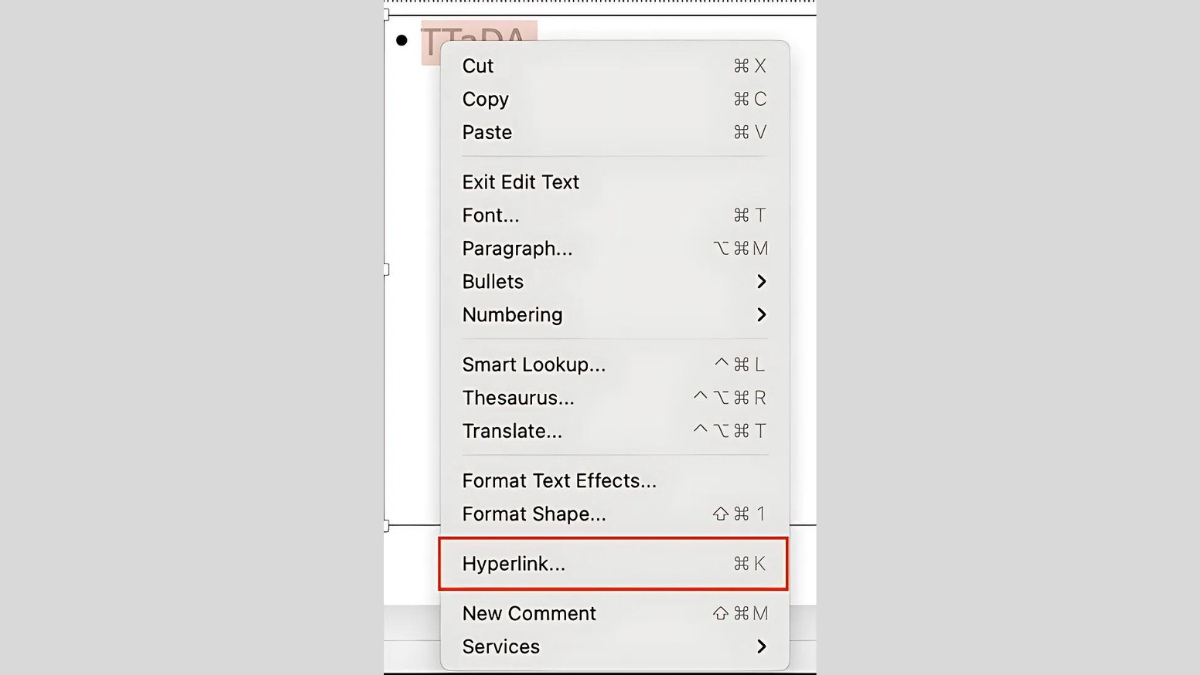Click the Numbering menu label
Image resolution: width=1200 pixels, height=675 pixels.
(512, 314)
